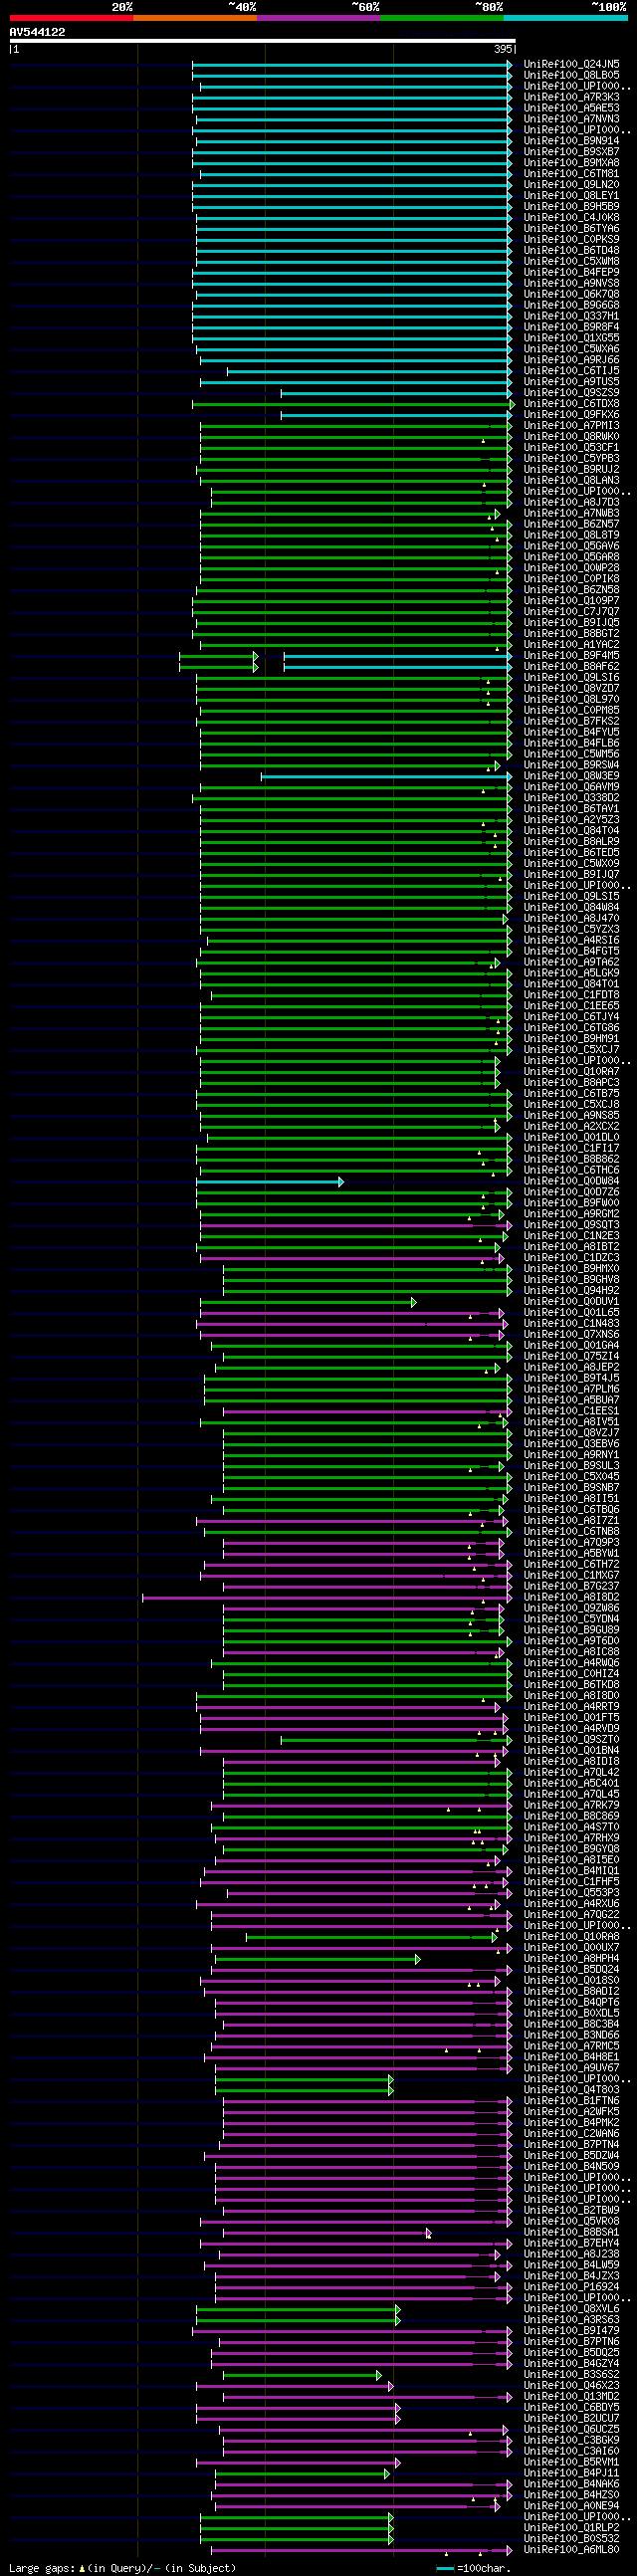Screen dimensions: 637x2576
Task: Click the white query sequence ruler bar
Action: 262,41
